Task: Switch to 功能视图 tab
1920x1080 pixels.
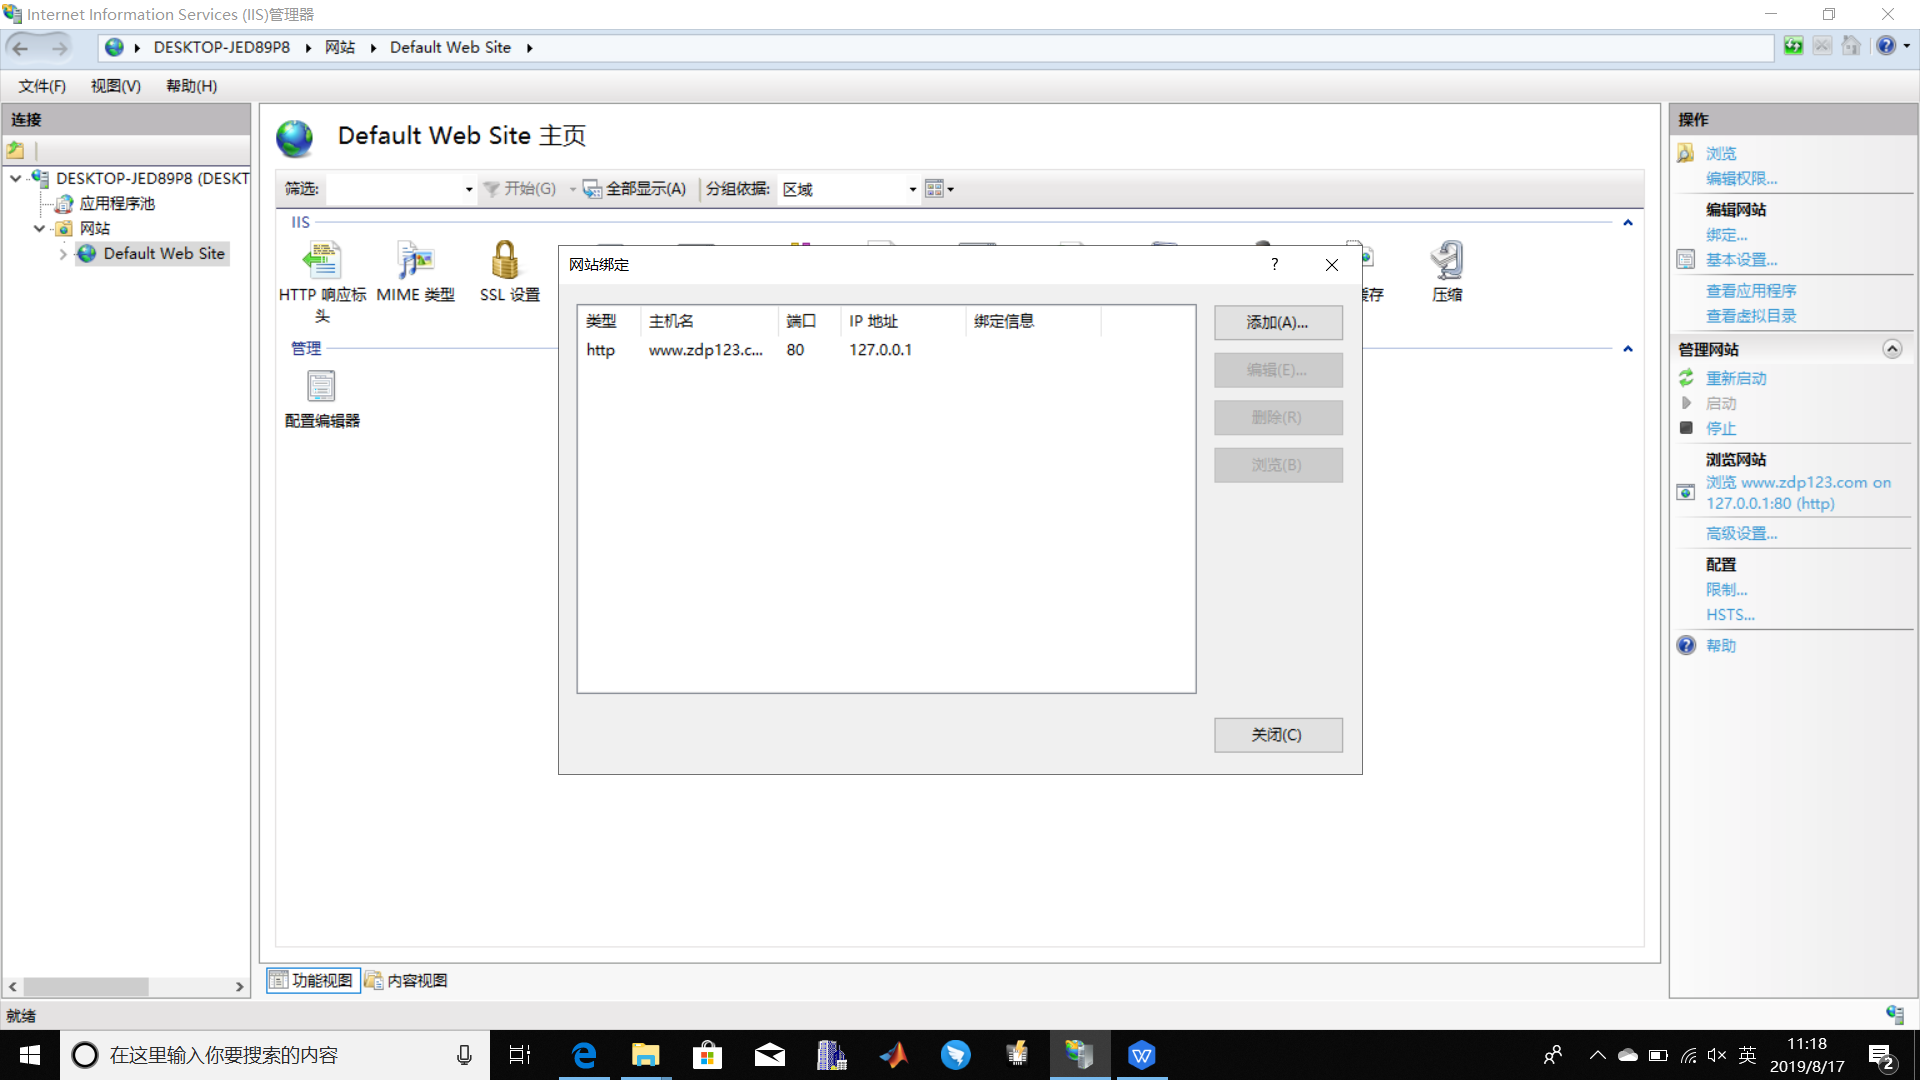Action: (x=312, y=980)
